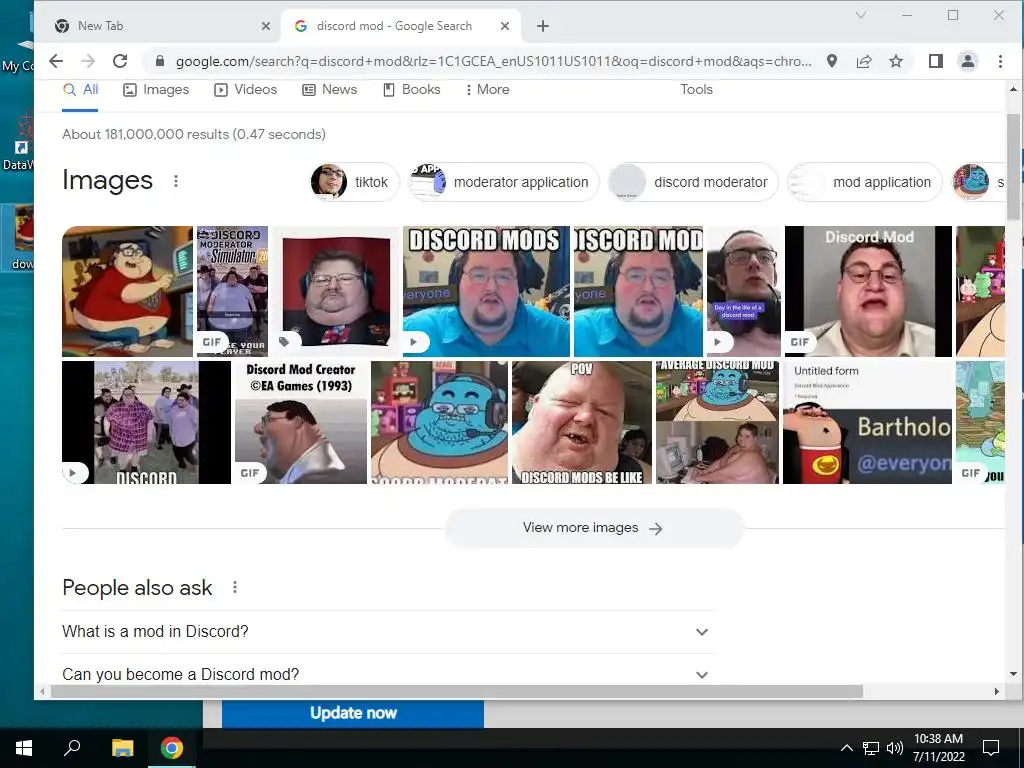Open File Explorer from taskbar
The width and height of the screenshot is (1024, 768).
[x=122, y=748]
